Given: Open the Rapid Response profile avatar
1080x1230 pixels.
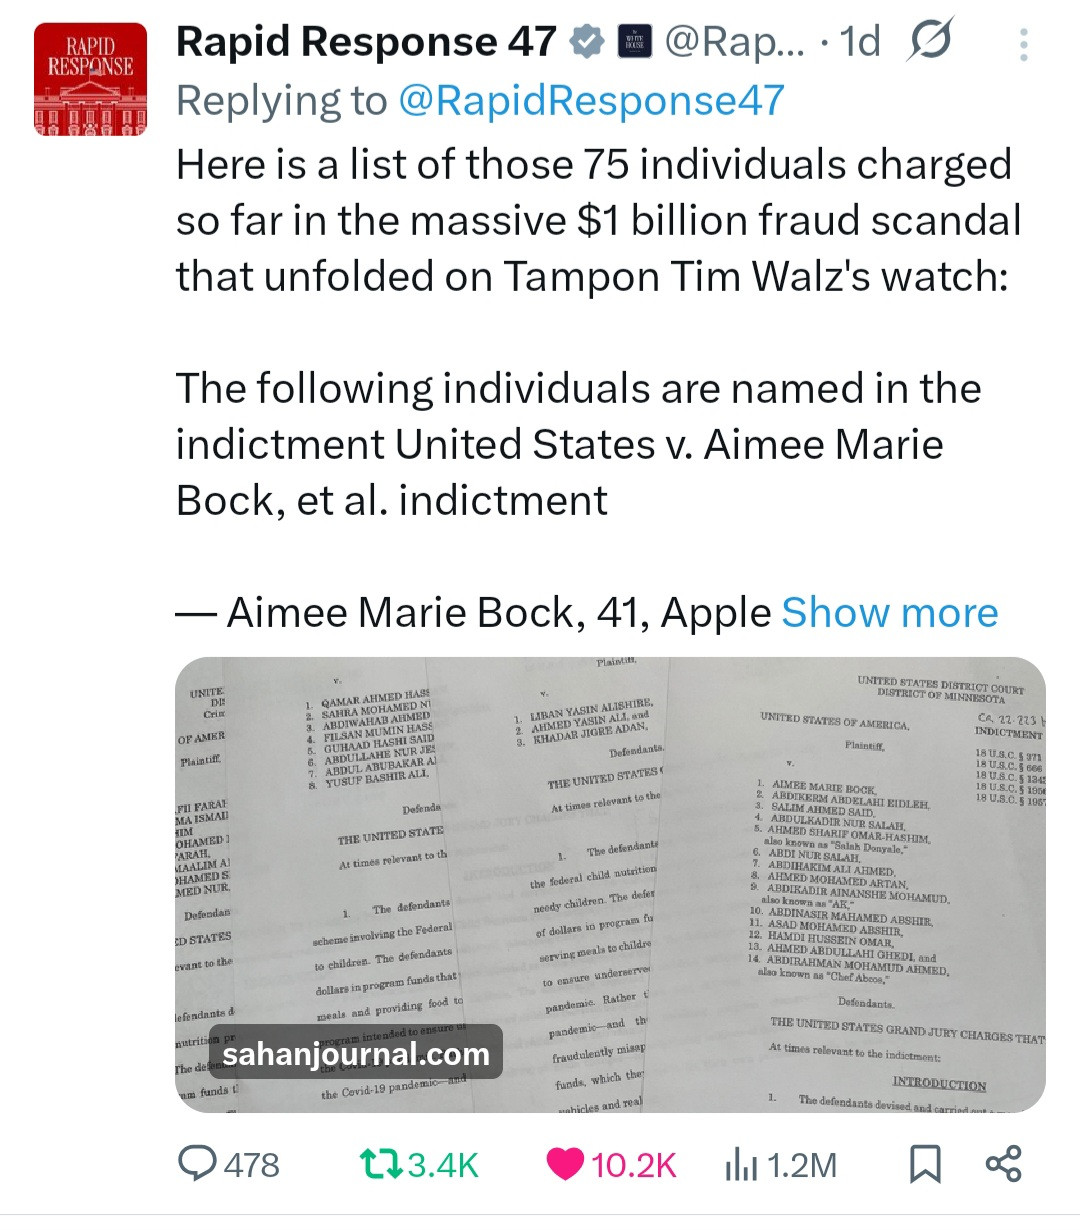Looking at the screenshot, I should pyautogui.click(x=90, y=79).
